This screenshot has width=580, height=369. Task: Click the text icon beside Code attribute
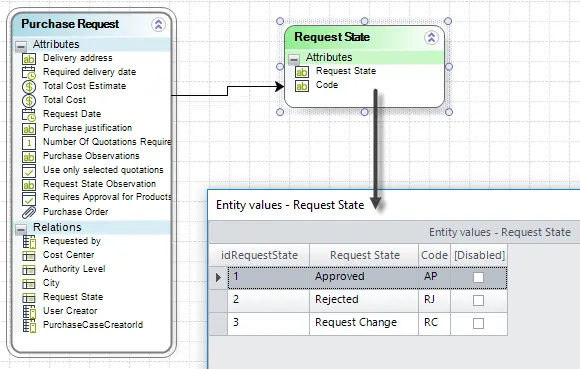pos(302,86)
